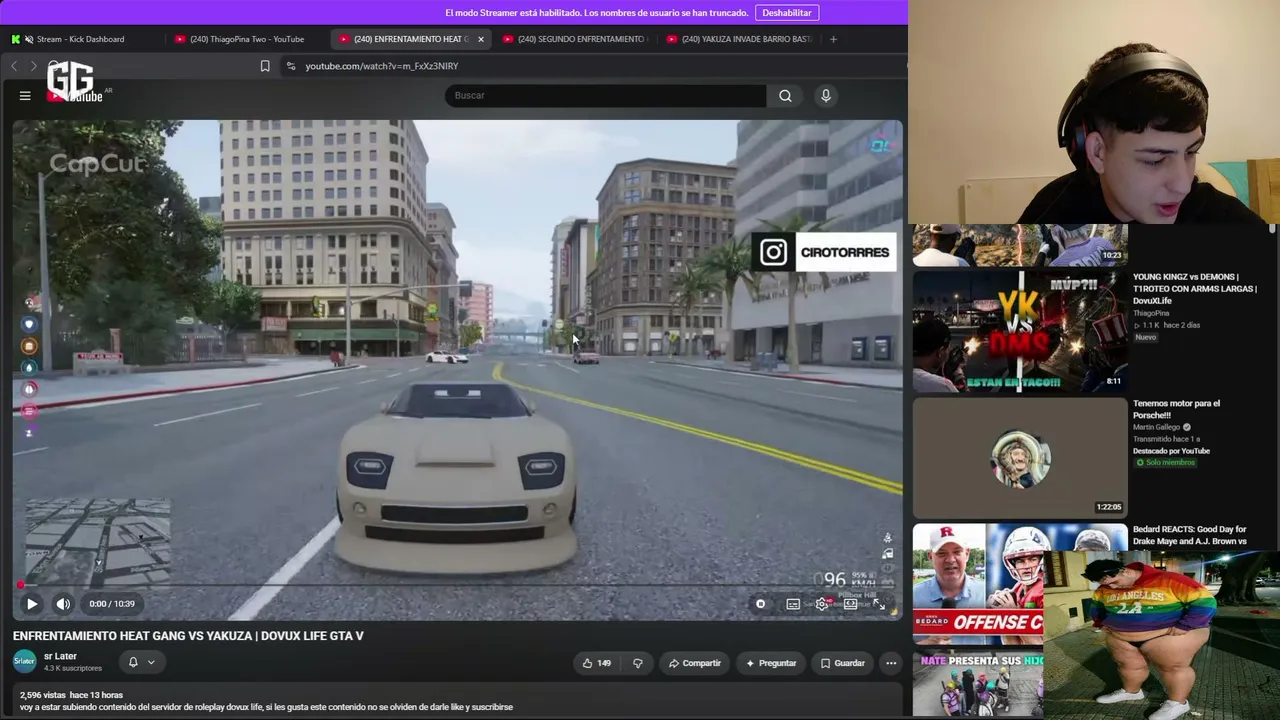This screenshot has height=720, width=1280.
Task: Open Tenemos motor para el Porsche title
Action: 1177,409
